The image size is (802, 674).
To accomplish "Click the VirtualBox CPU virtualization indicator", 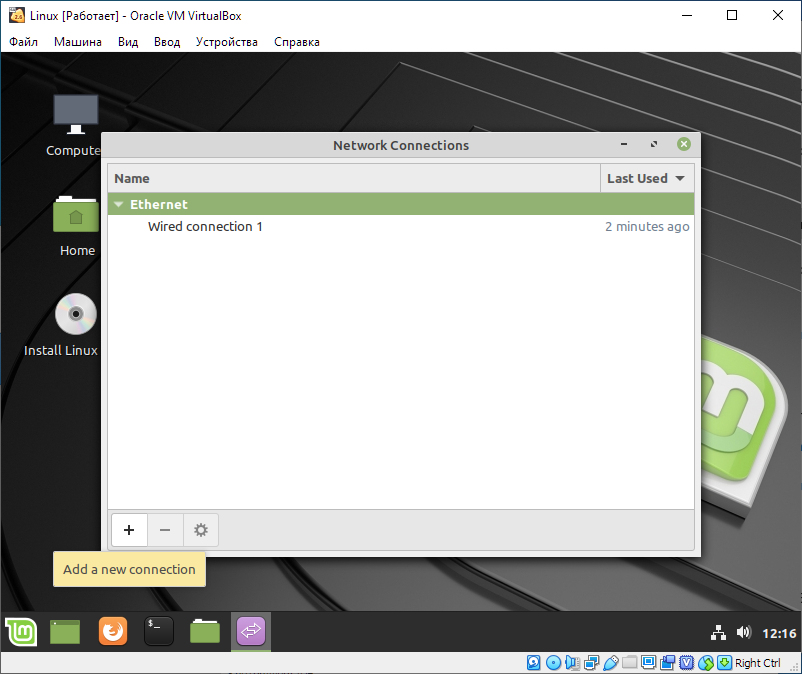I will [686, 663].
